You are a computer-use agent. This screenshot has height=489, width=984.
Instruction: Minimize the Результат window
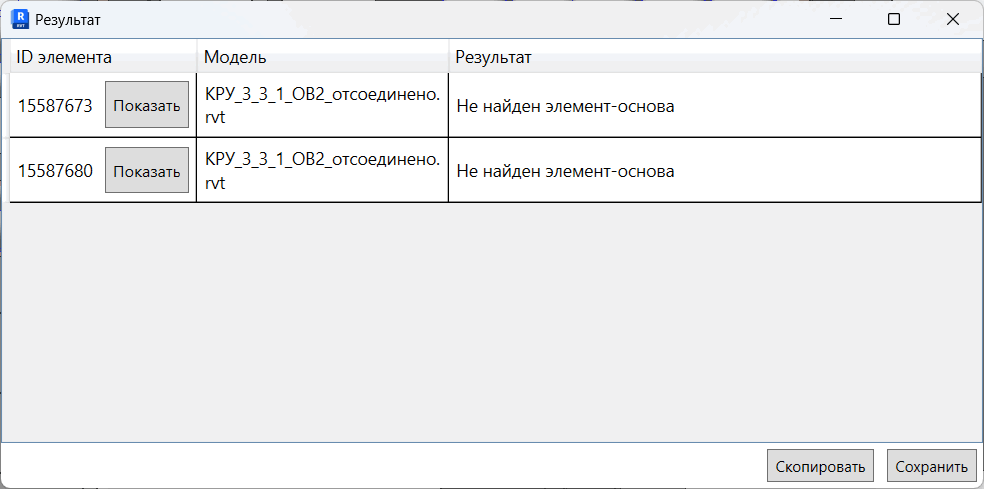click(836, 19)
